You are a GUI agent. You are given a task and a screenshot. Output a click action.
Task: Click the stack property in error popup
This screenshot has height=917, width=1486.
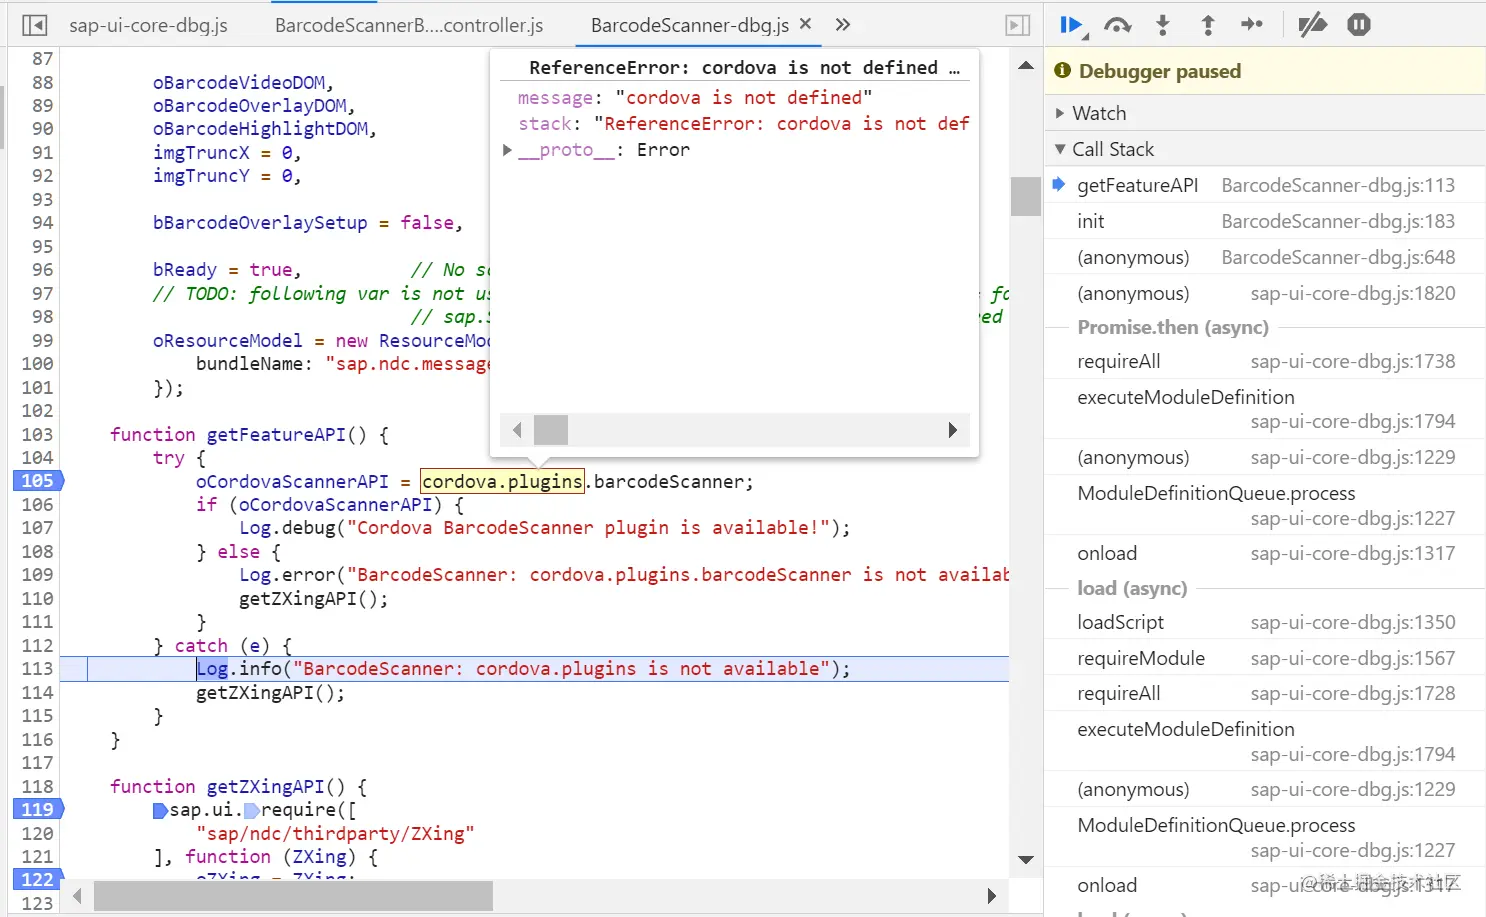click(545, 124)
